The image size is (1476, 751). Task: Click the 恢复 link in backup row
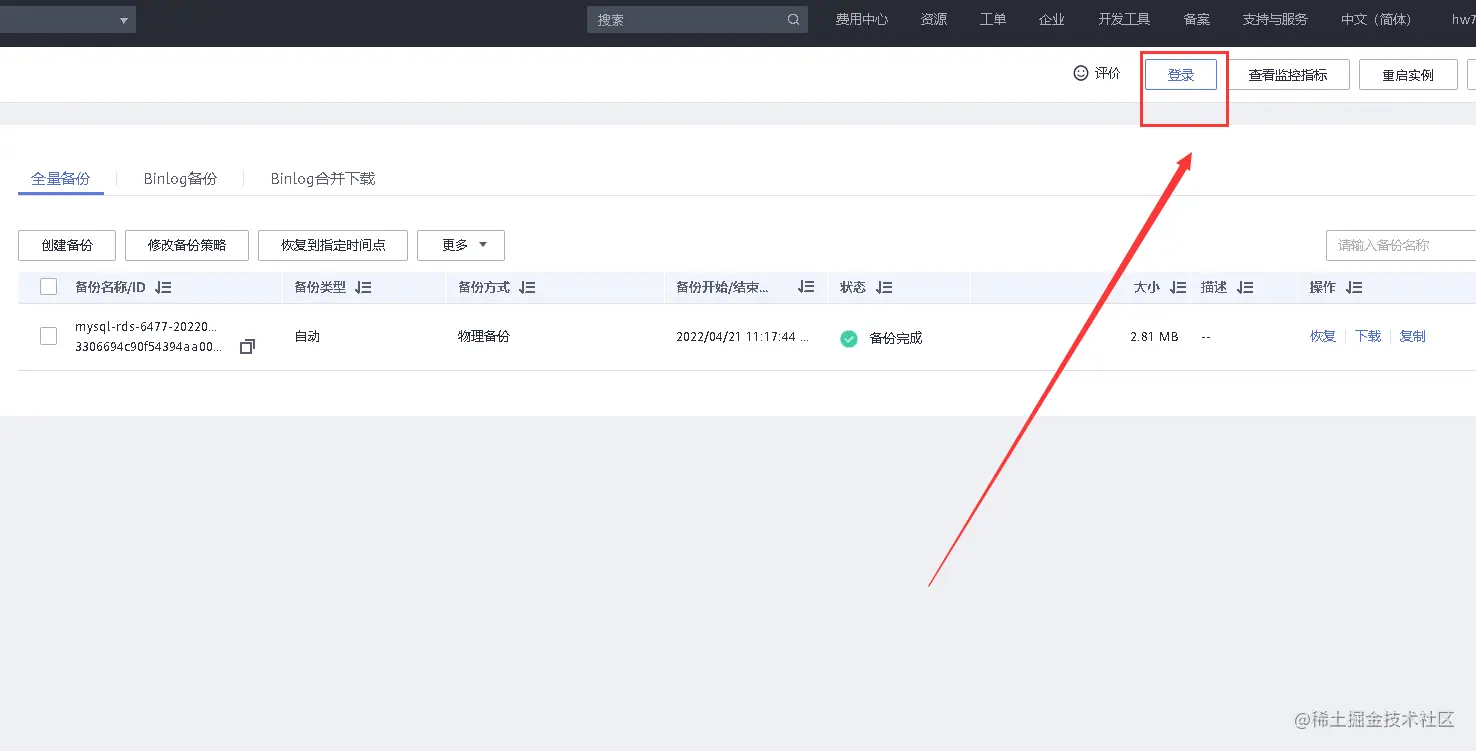1323,336
